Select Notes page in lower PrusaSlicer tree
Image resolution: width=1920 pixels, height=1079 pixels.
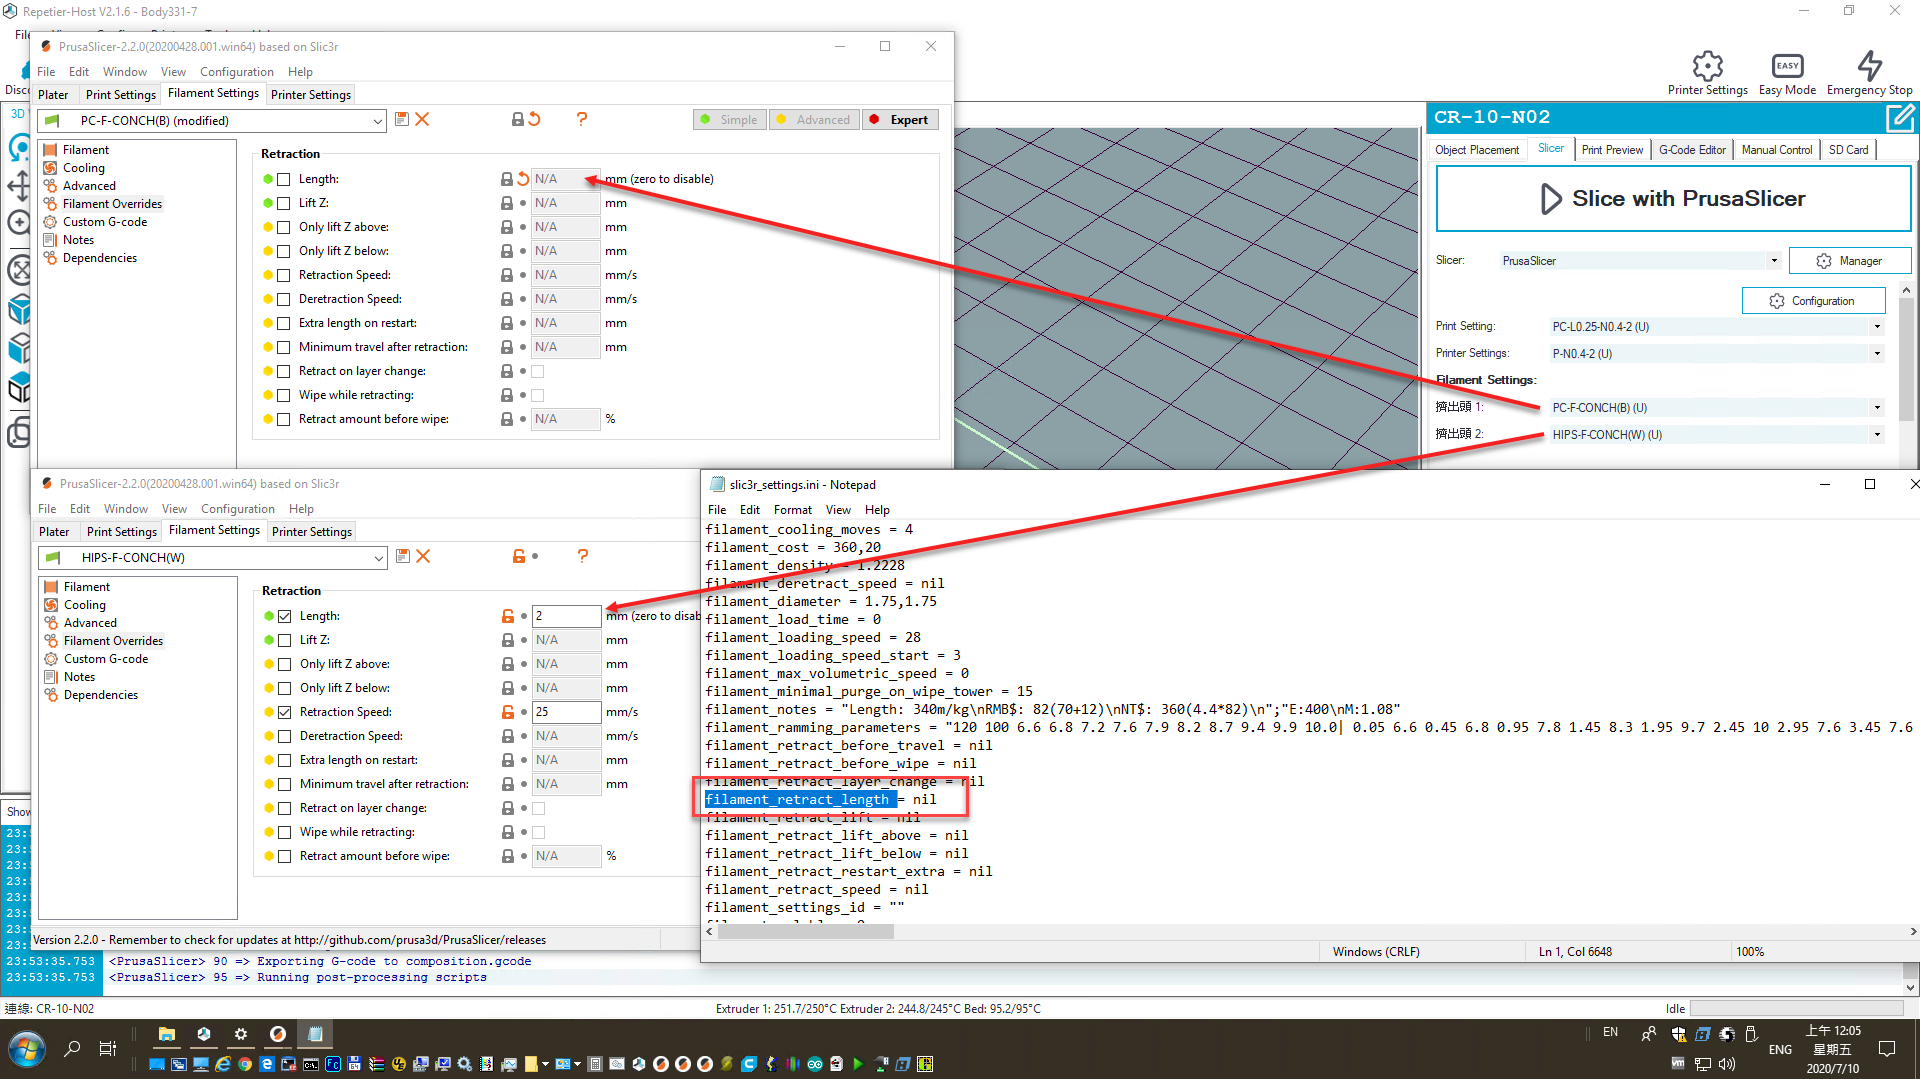pyautogui.click(x=79, y=677)
